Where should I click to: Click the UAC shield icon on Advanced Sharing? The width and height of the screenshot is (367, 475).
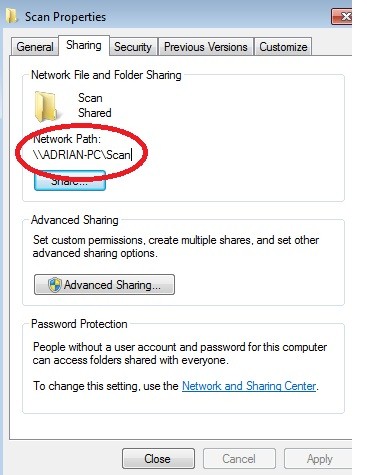55,285
